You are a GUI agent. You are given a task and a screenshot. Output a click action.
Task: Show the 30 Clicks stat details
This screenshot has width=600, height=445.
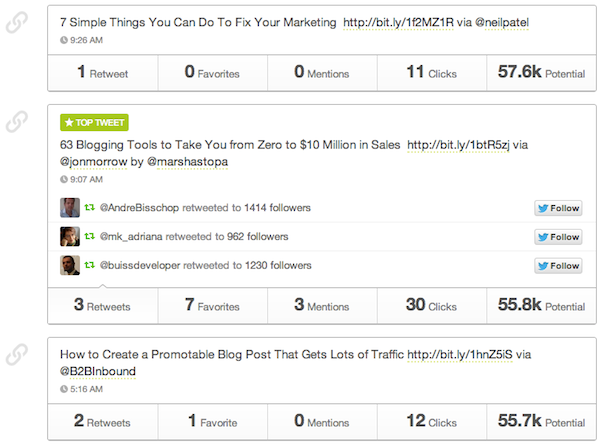(x=431, y=305)
